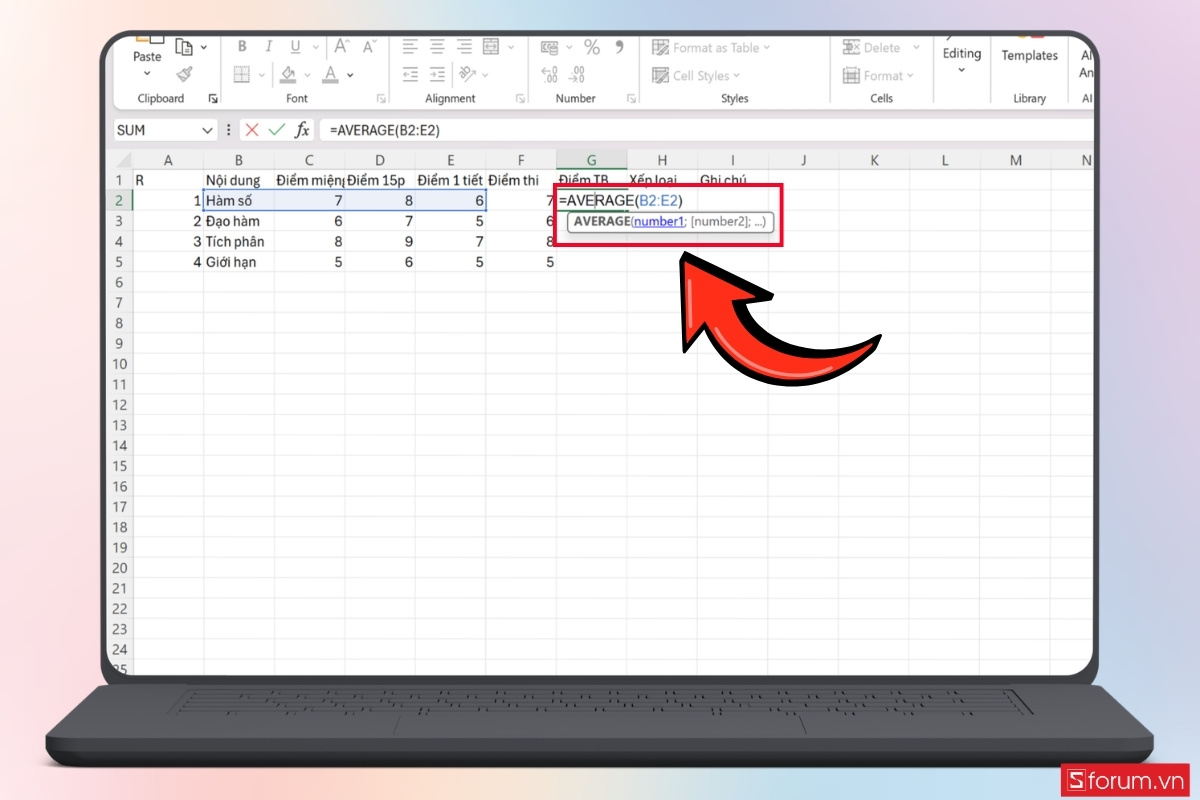
Task: Select row 10 header
Action: [120, 364]
